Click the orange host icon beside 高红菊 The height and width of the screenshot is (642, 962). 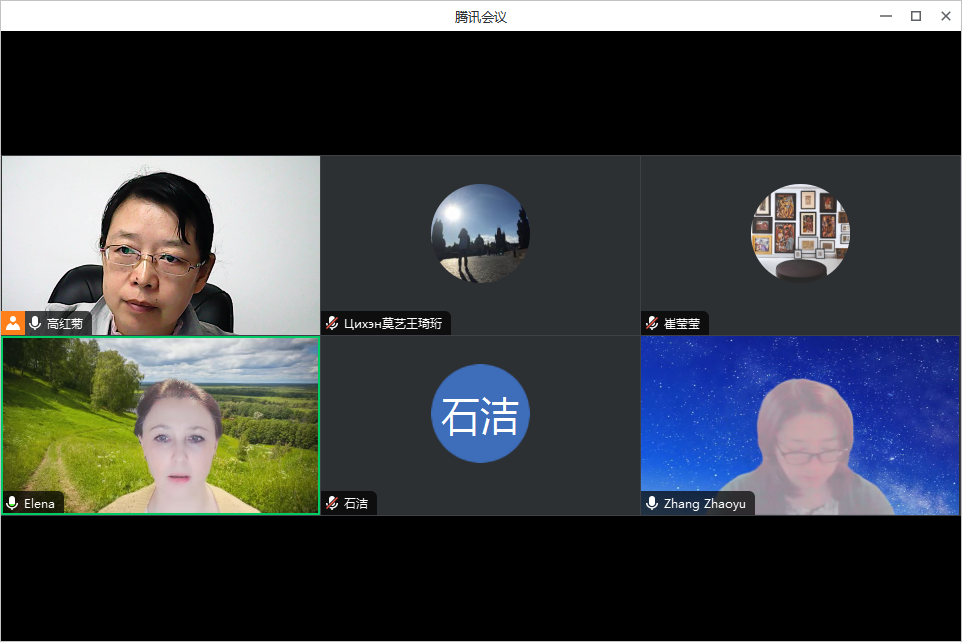pos(13,323)
